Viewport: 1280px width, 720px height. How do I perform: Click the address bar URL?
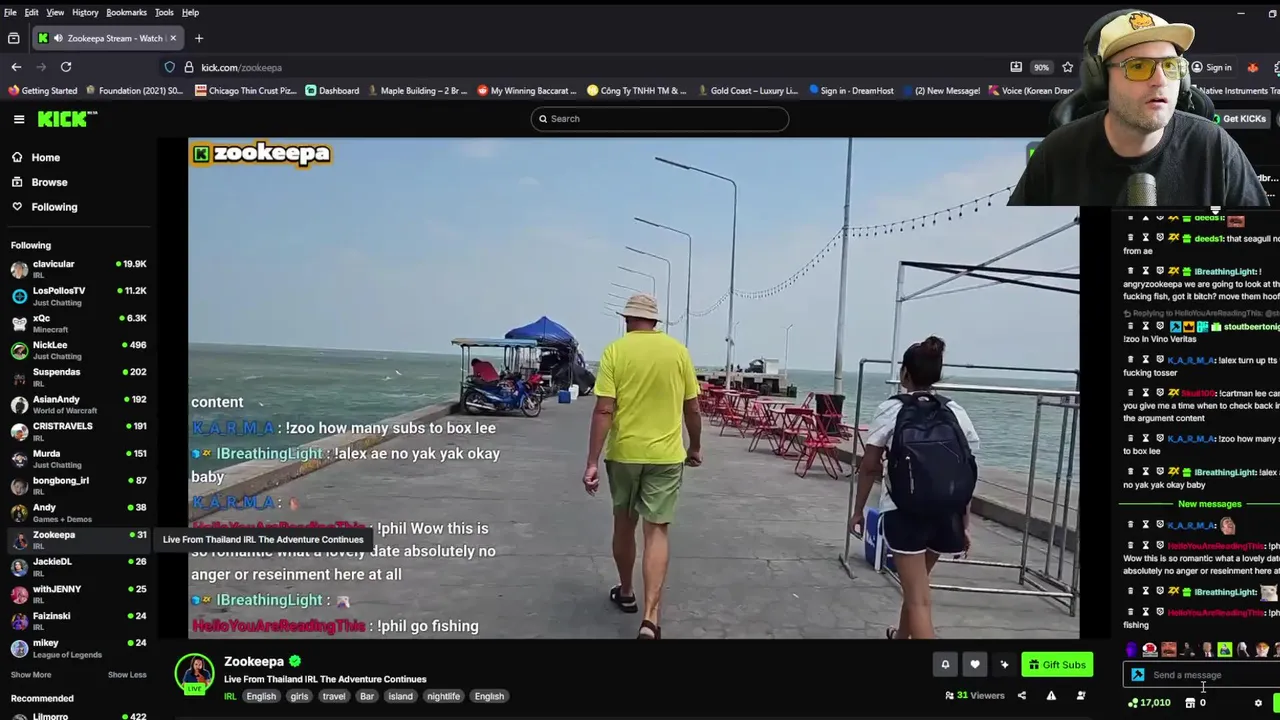[x=241, y=68]
